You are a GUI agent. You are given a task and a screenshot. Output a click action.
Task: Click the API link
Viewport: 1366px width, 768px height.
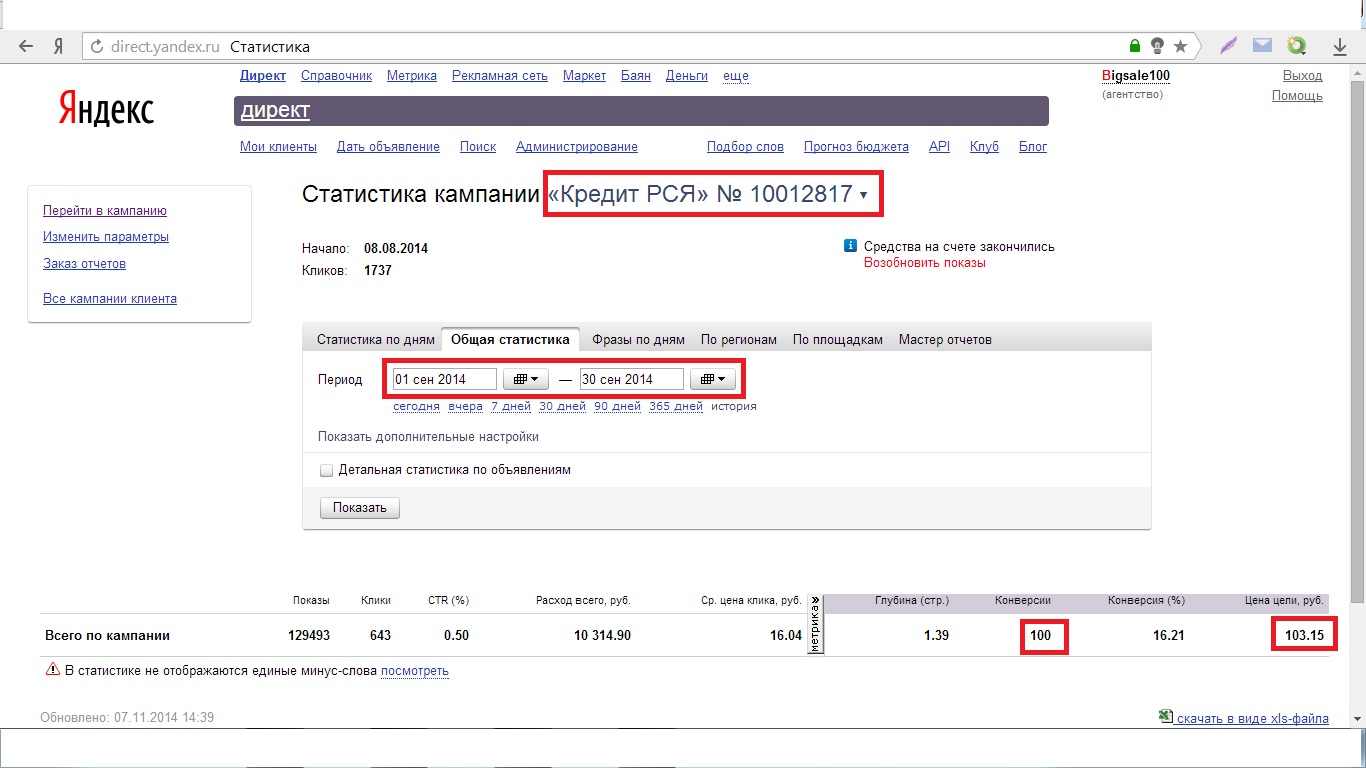click(x=939, y=146)
